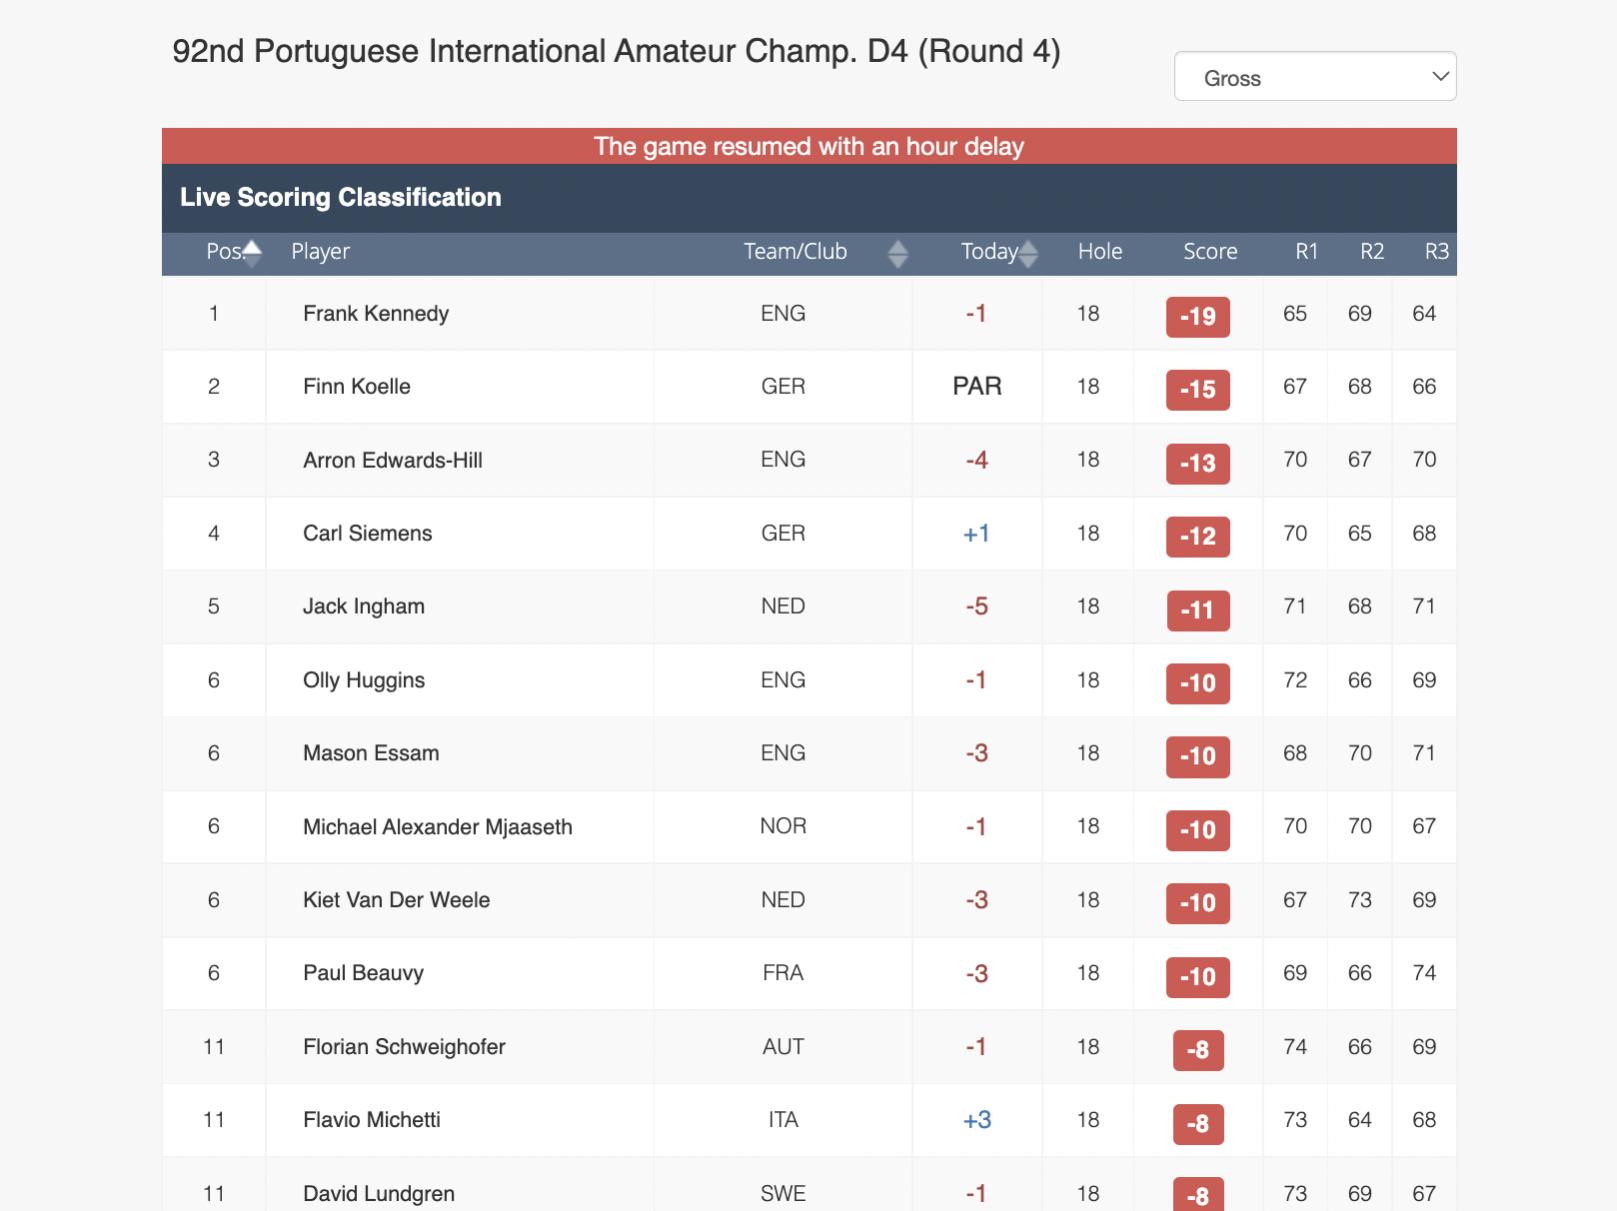Click Paul Beauvy's -10 score badge
The image size is (1617, 1211).
(x=1197, y=976)
